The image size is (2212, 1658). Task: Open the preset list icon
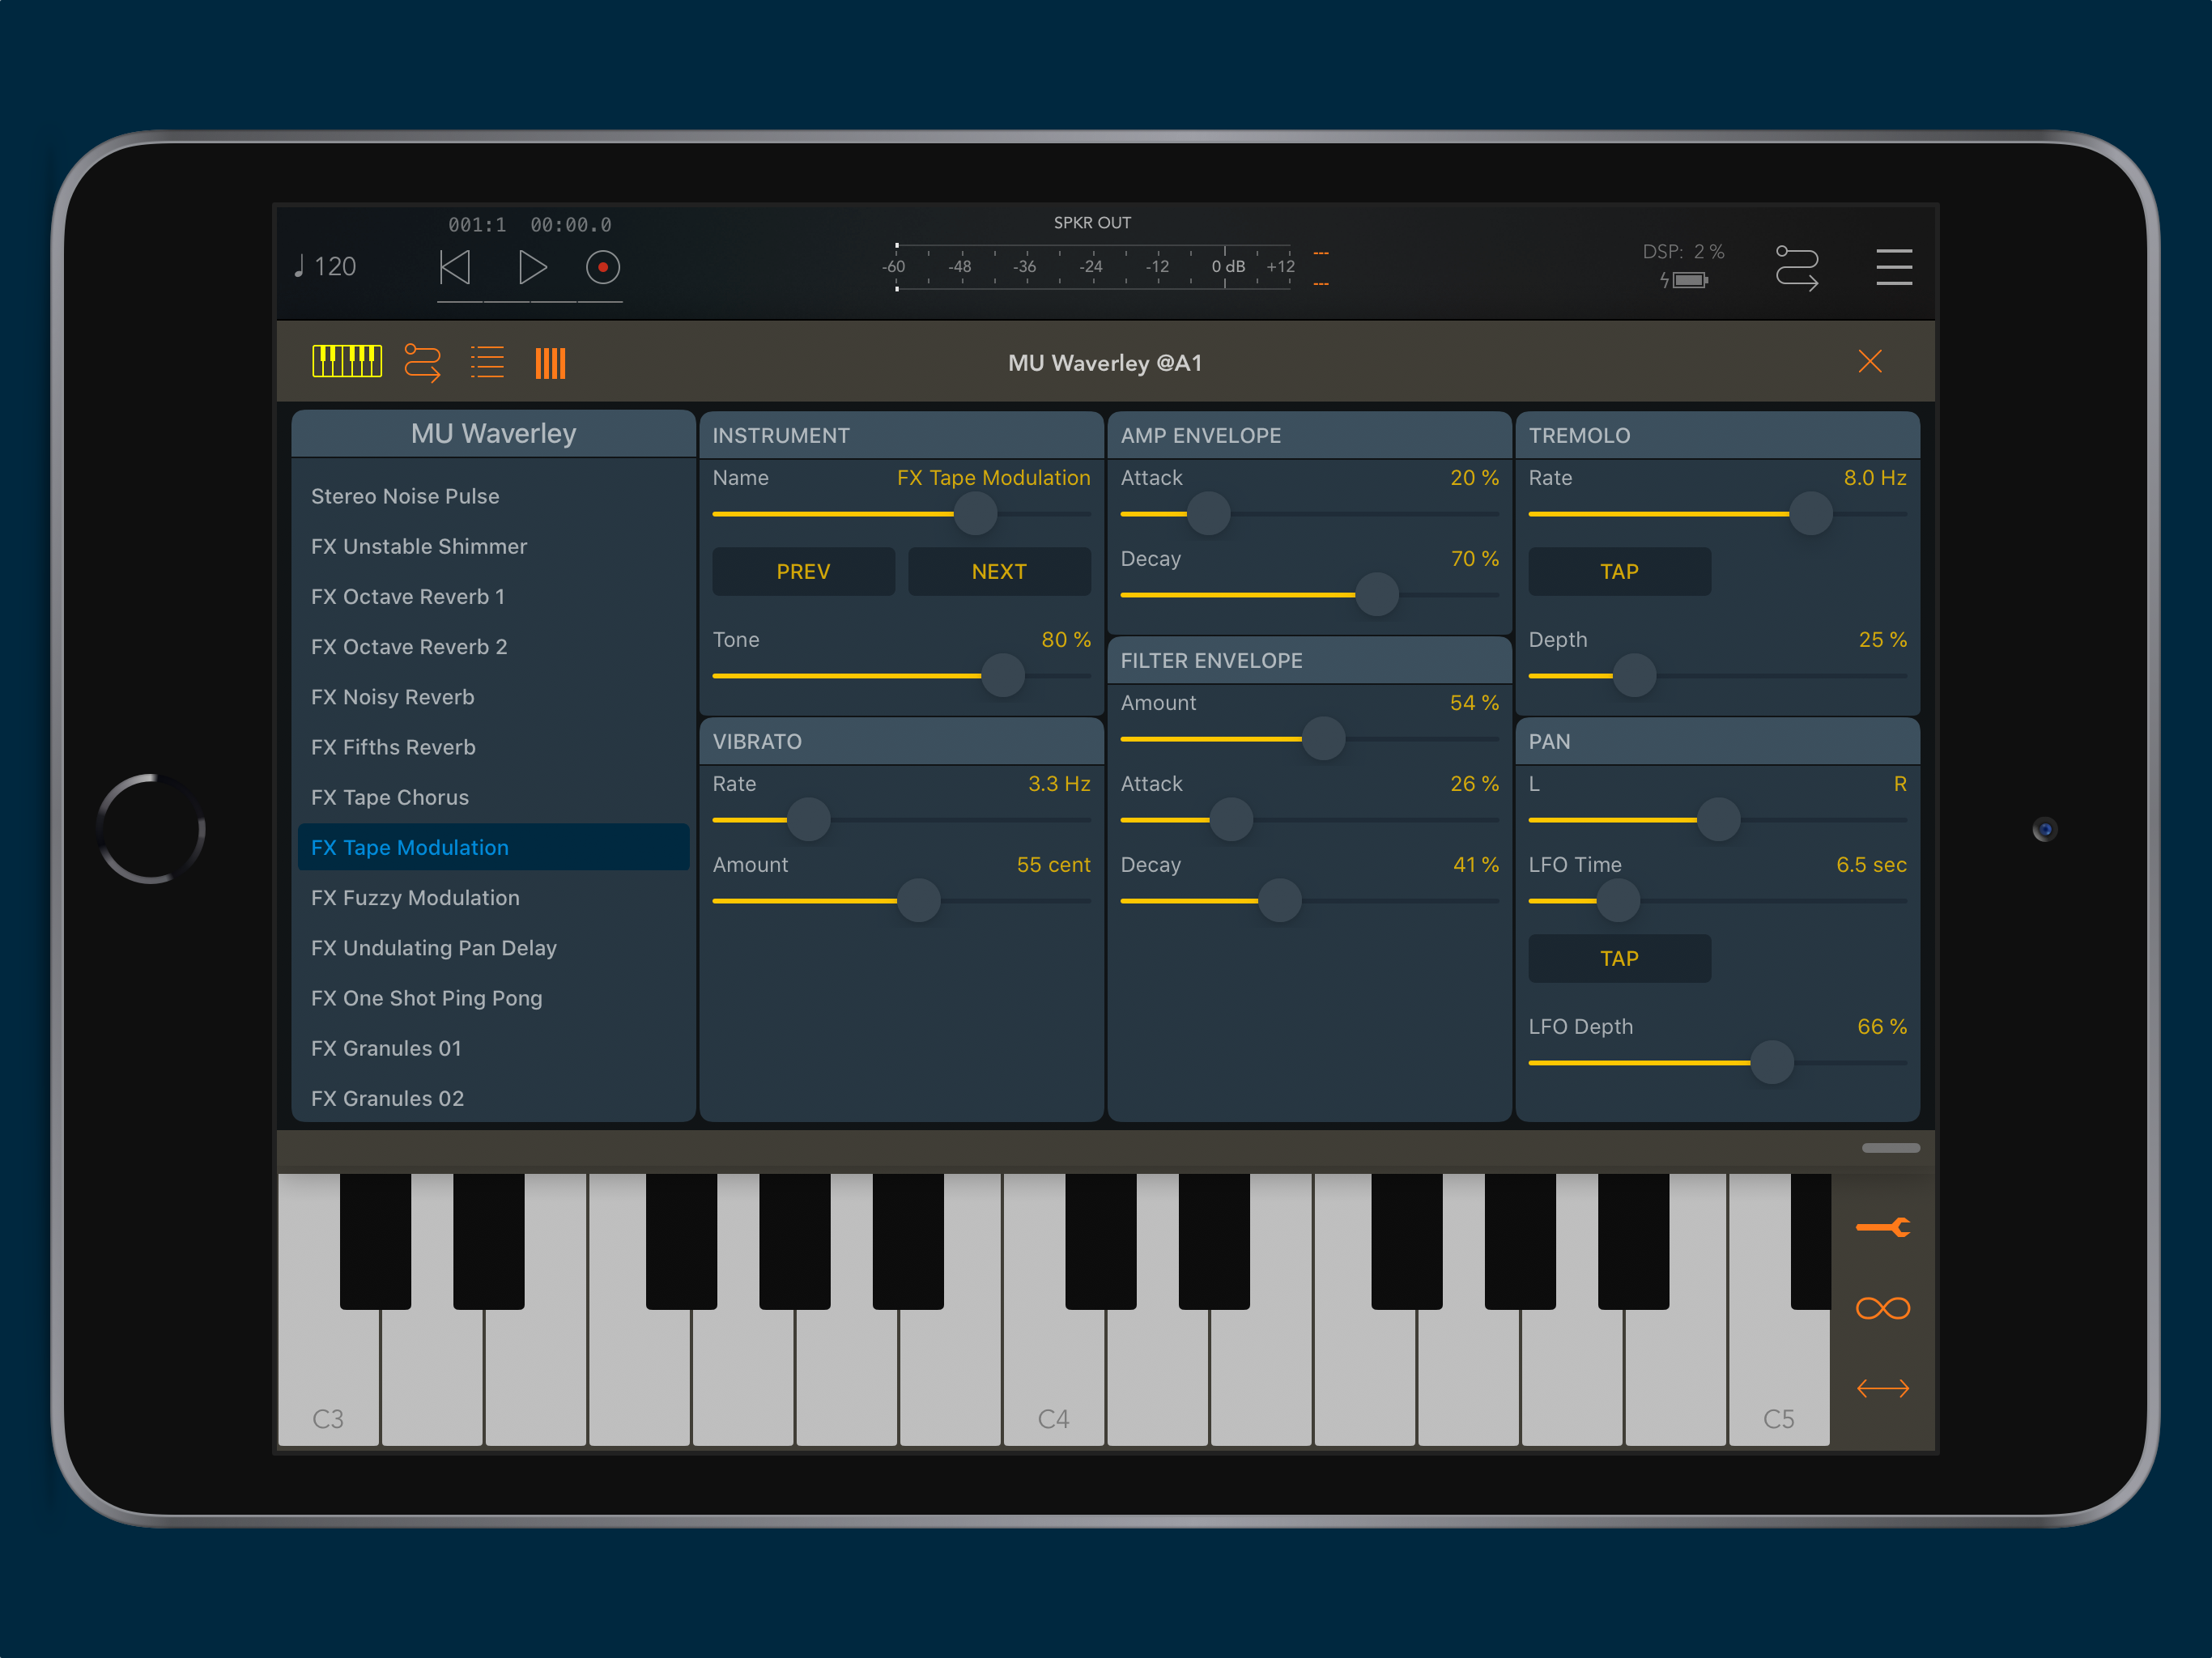(487, 362)
